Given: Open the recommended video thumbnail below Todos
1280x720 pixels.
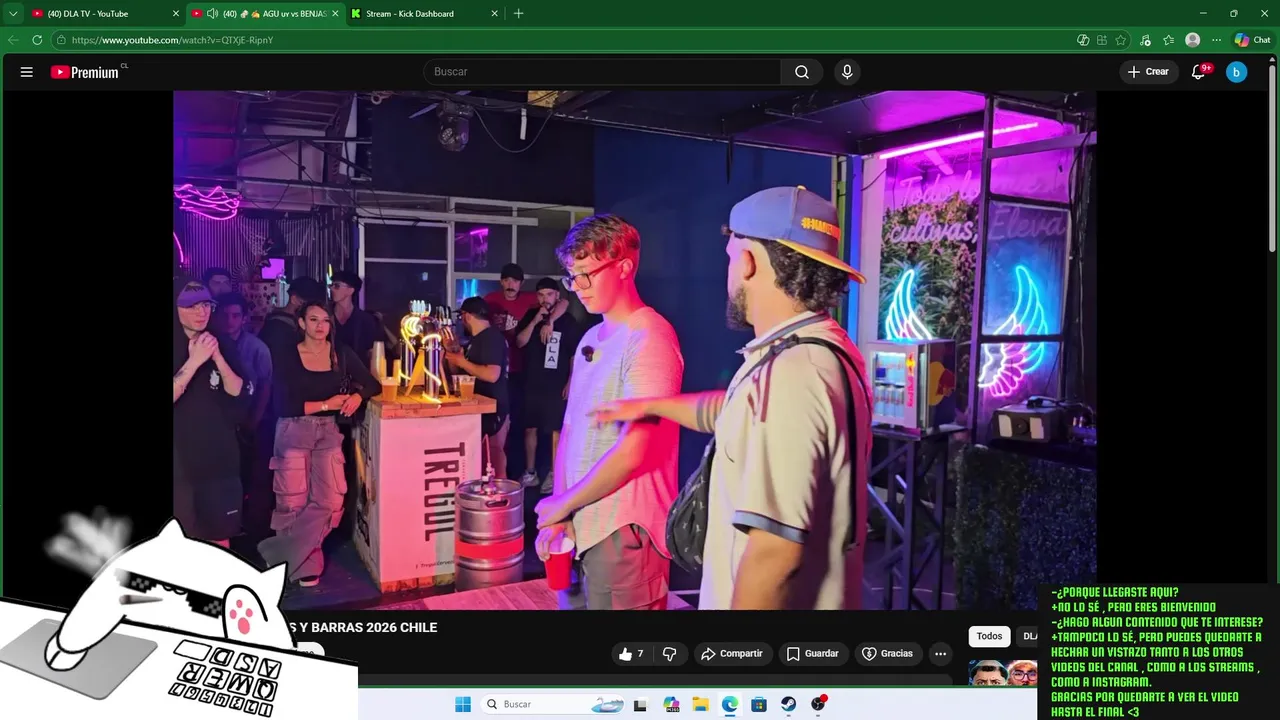Looking at the screenshot, I should [x=1003, y=672].
